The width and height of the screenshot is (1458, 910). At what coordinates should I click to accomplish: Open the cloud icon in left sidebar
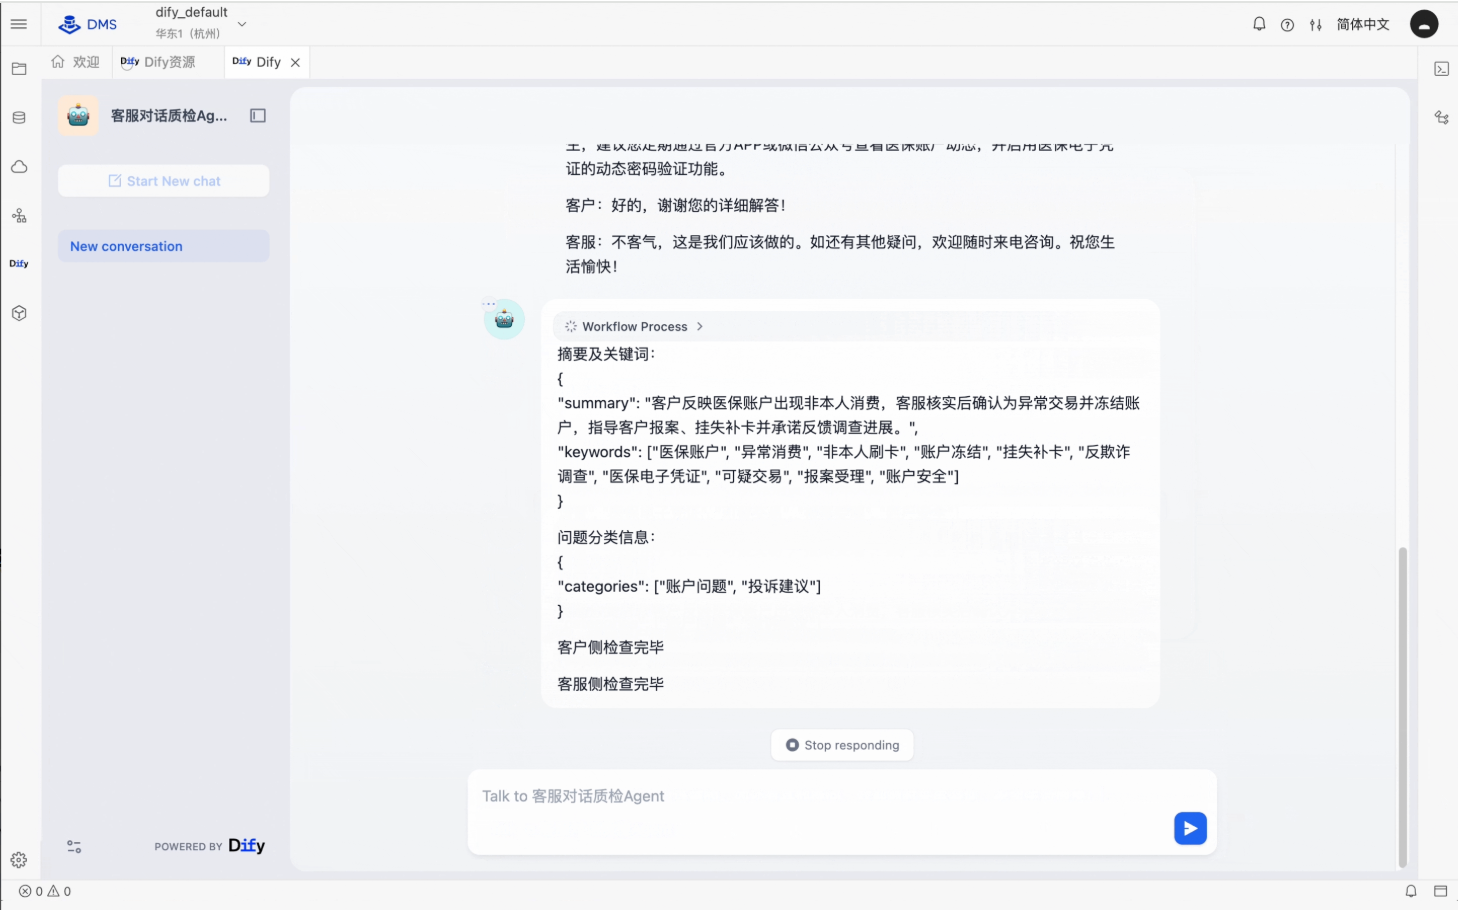(19, 167)
